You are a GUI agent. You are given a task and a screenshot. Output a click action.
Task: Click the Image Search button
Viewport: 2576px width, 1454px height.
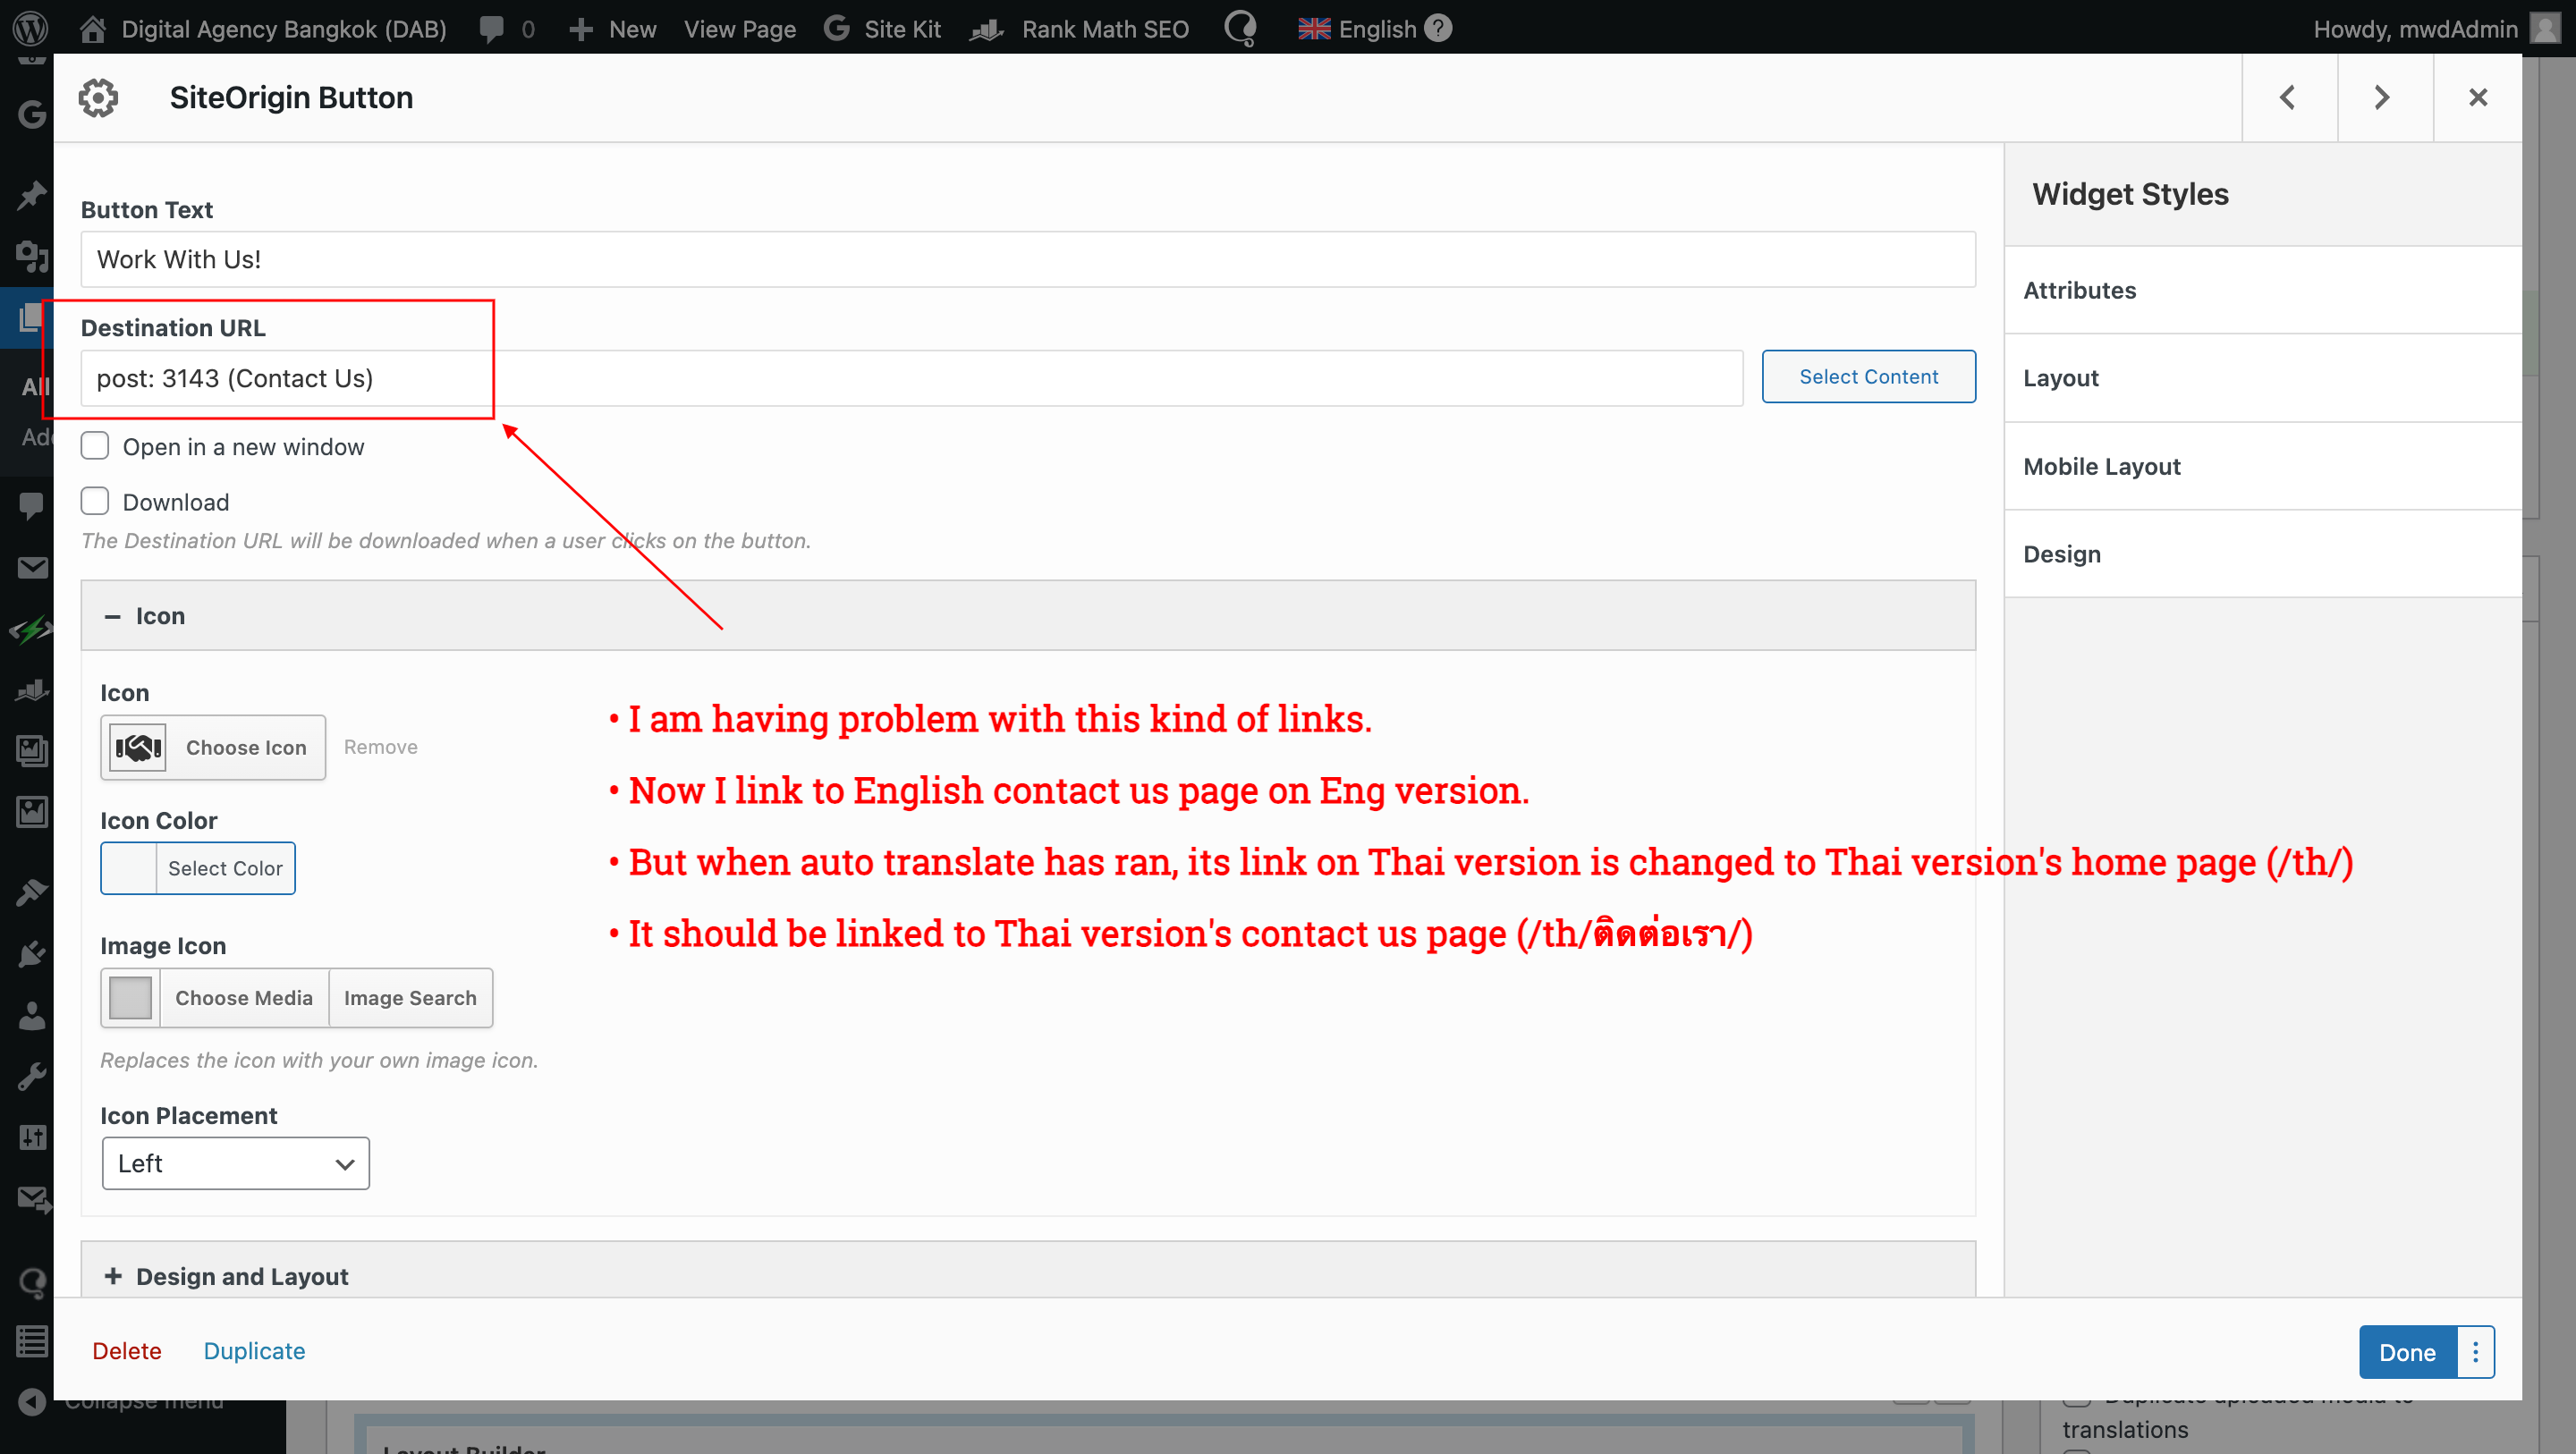tap(410, 997)
